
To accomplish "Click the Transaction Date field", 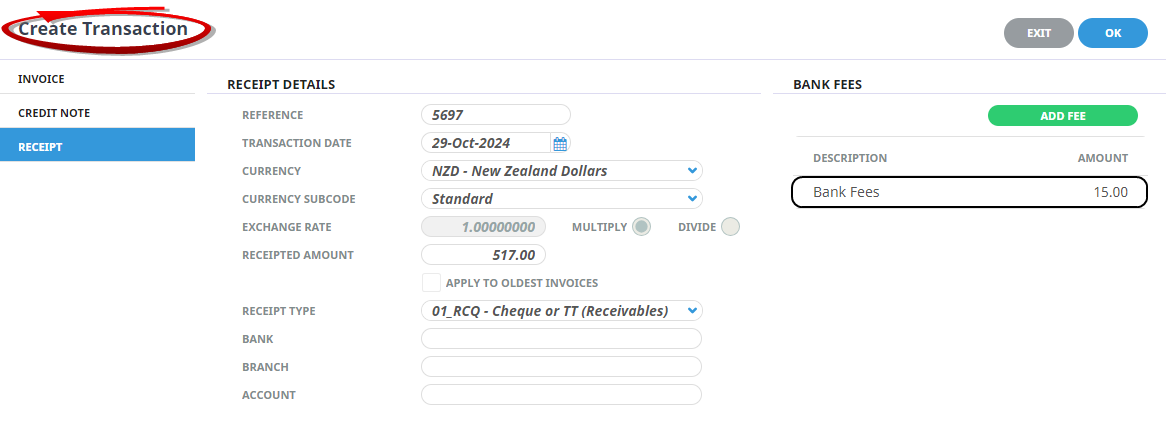I will pyautogui.click(x=485, y=143).
